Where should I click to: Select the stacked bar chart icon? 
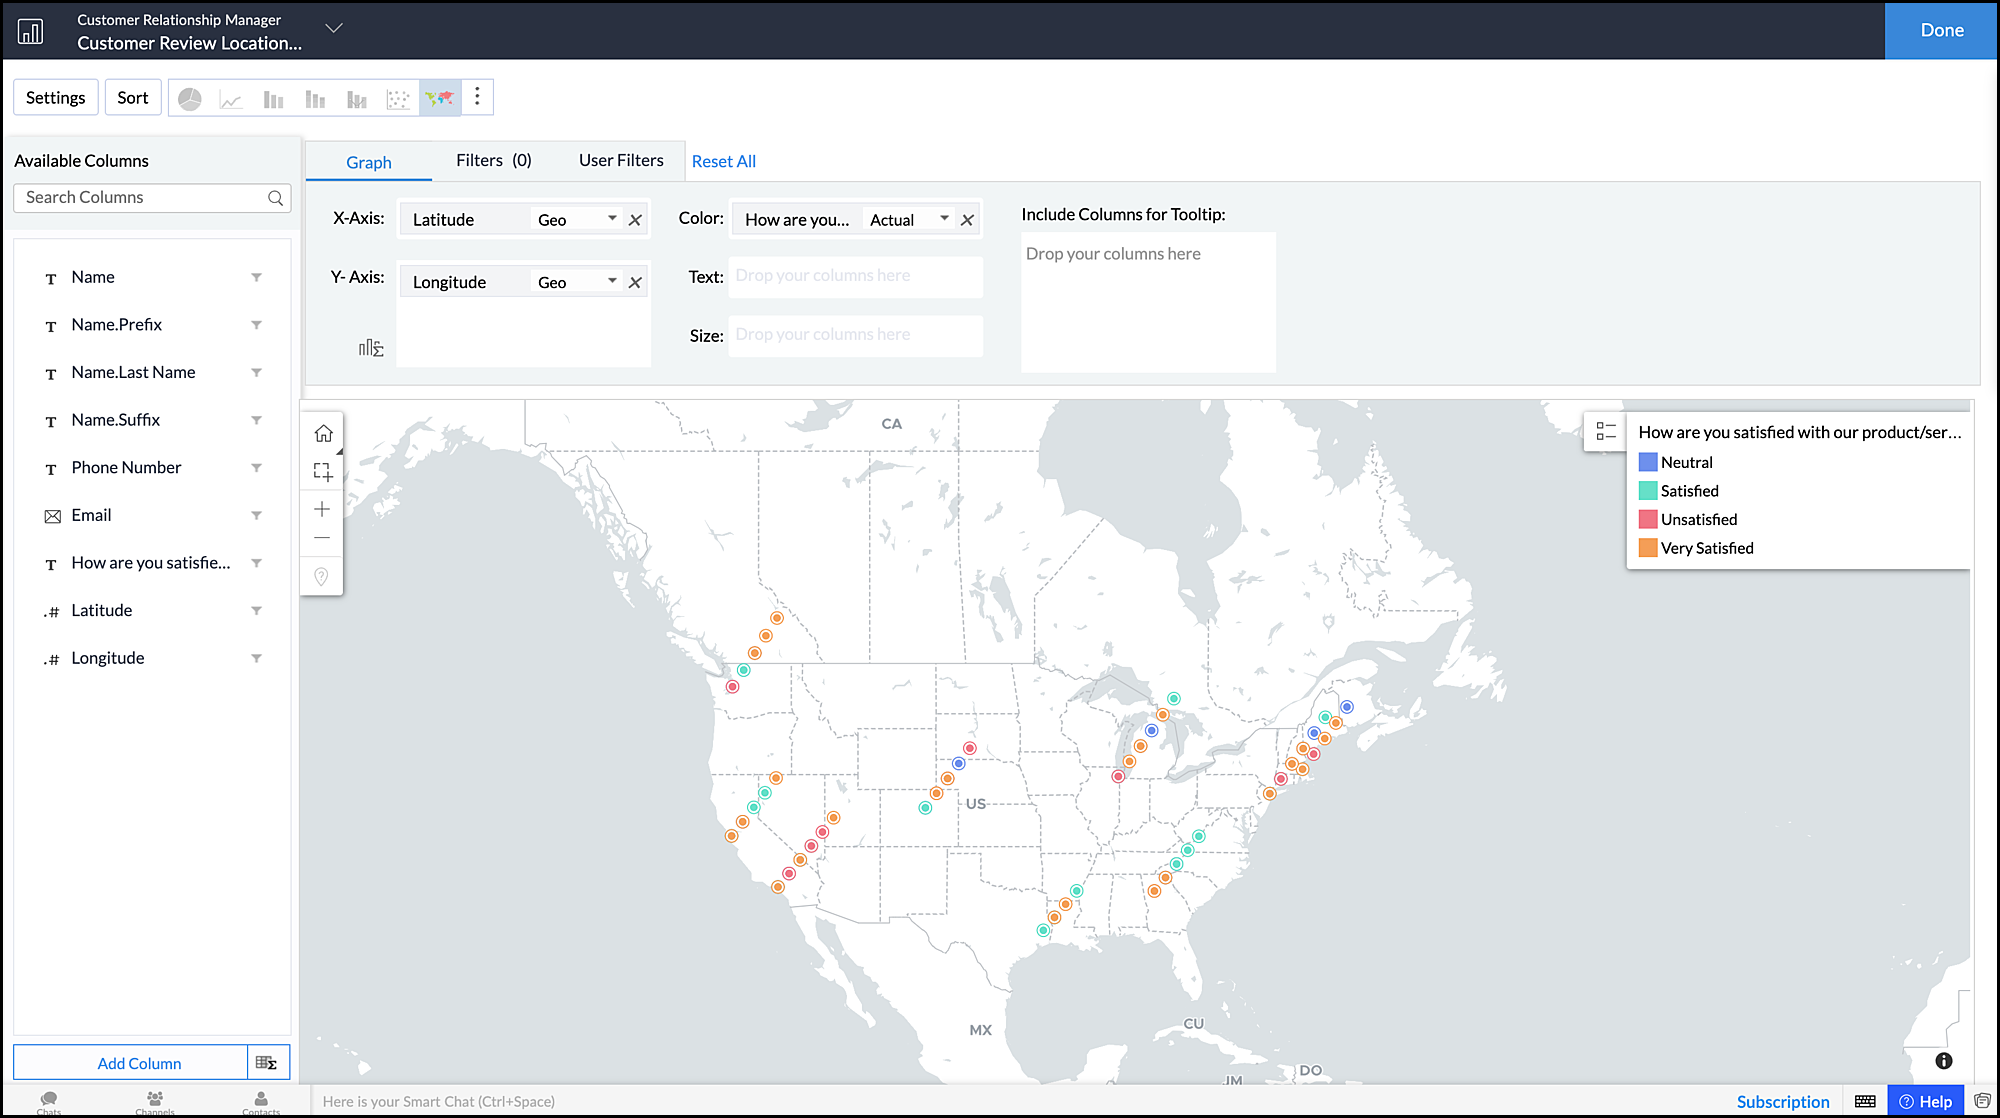pyautogui.click(x=315, y=98)
